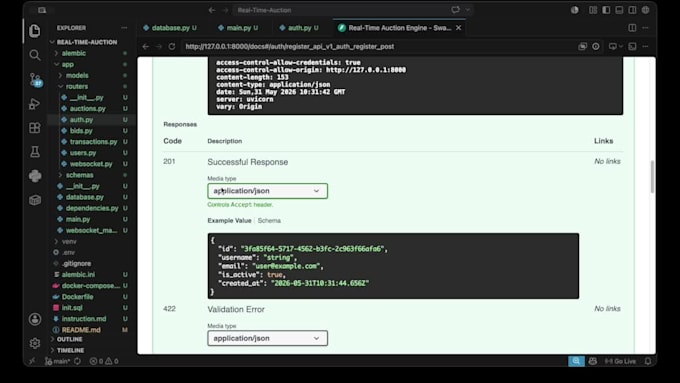Switch to the main.py tab
This screenshot has height=383, width=680.
(238, 28)
